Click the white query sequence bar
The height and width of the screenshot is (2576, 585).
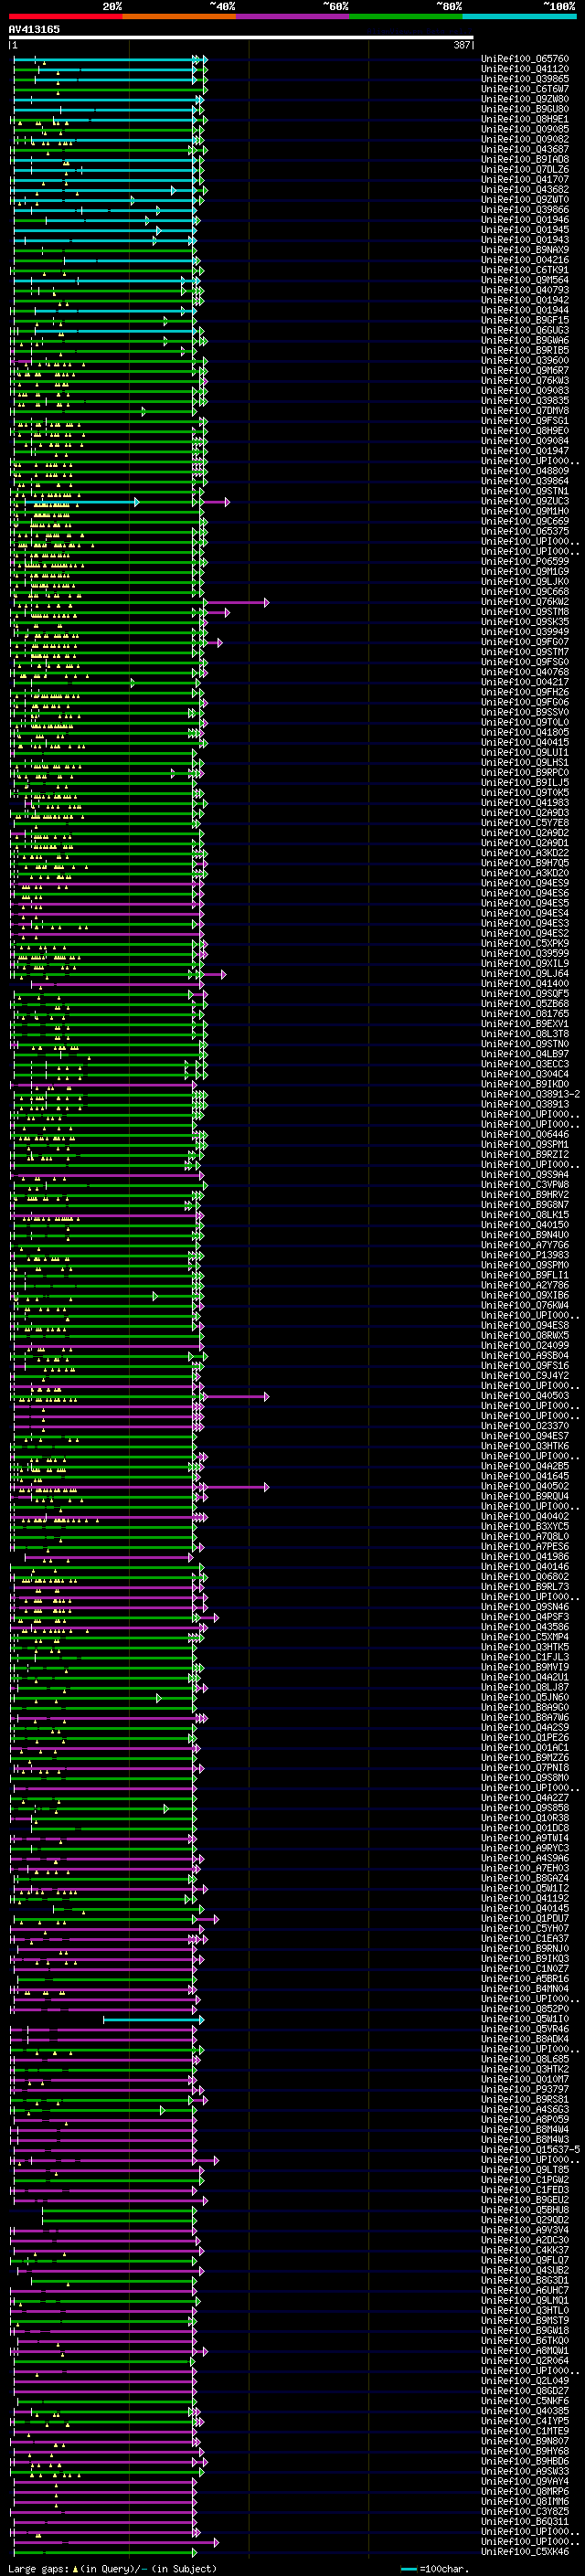pyautogui.click(x=241, y=38)
